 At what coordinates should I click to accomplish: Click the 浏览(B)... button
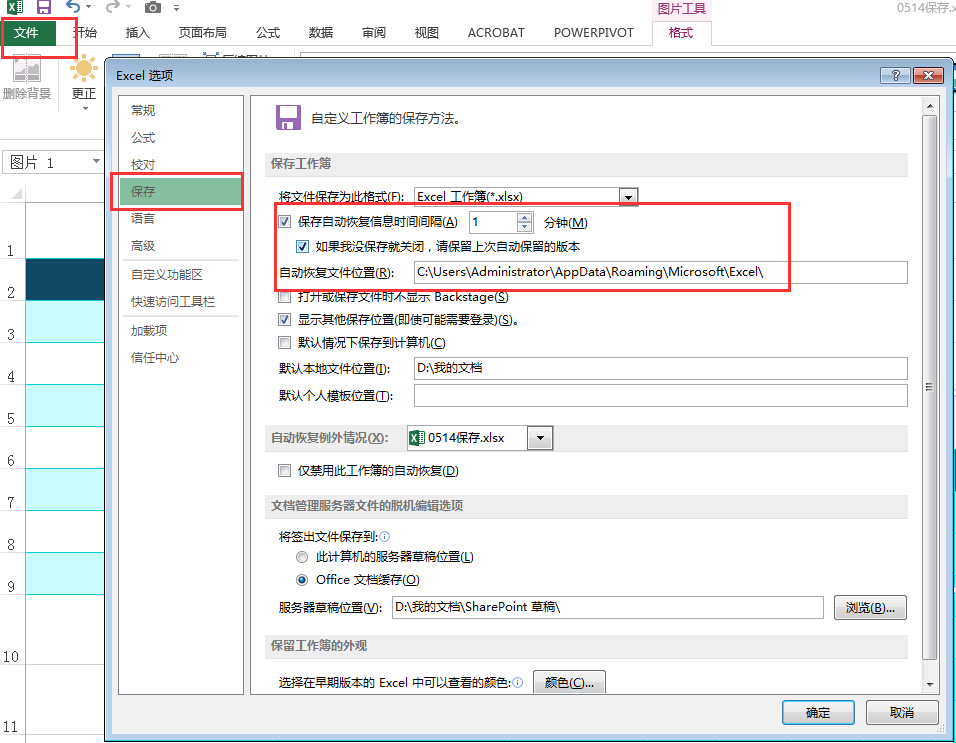pyautogui.click(x=870, y=608)
